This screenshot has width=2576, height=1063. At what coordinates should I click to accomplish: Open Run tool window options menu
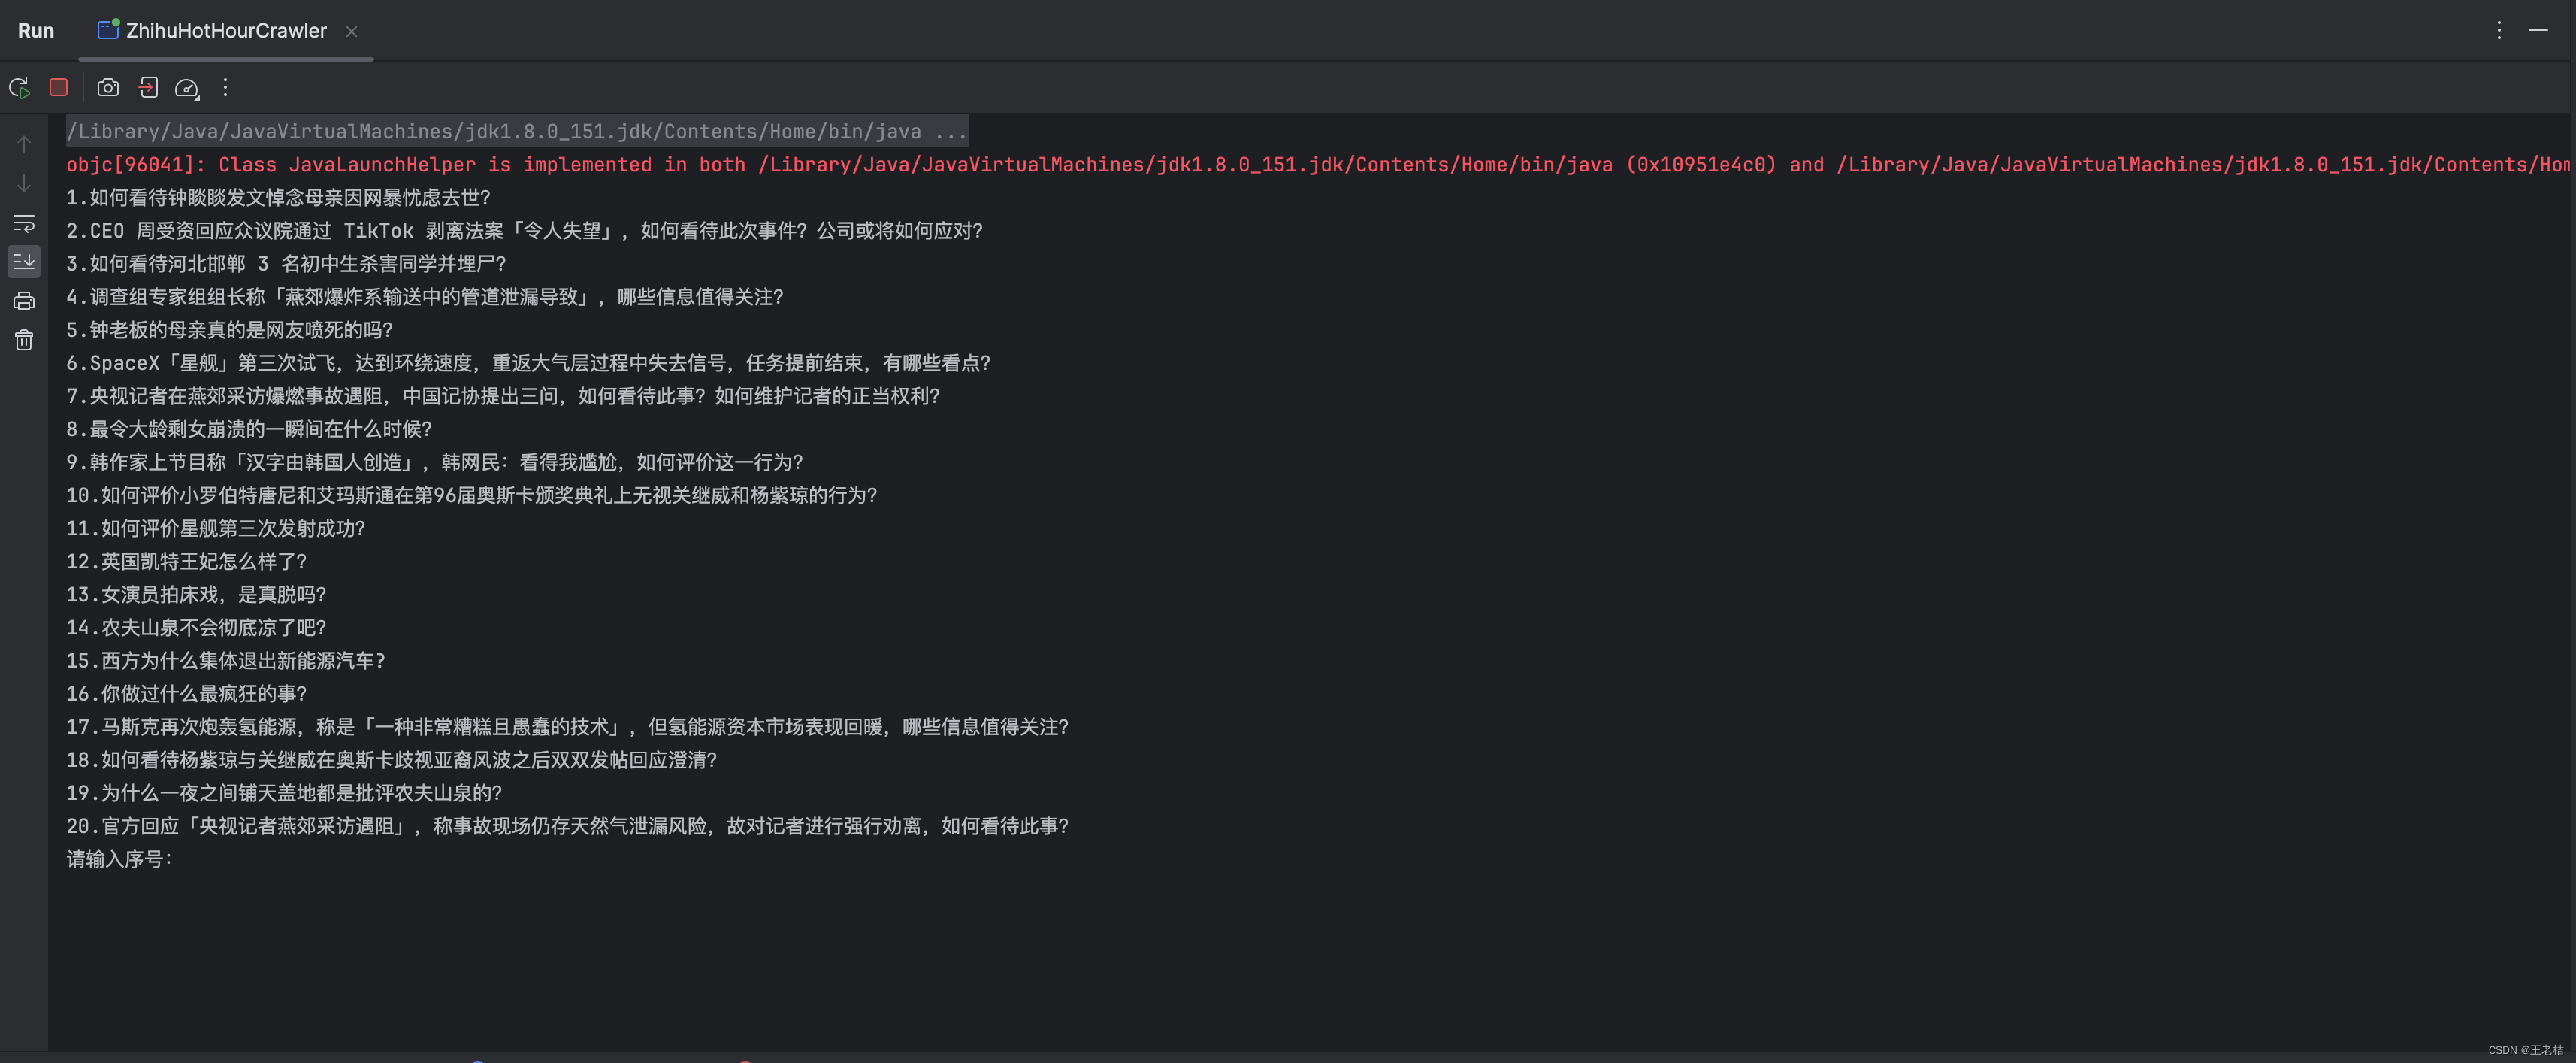pyautogui.click(x=2498, y=30)
